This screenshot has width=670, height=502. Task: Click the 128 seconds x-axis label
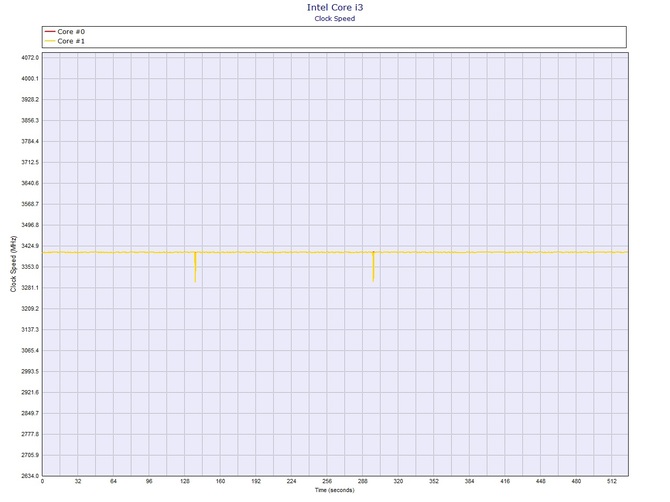185,481
